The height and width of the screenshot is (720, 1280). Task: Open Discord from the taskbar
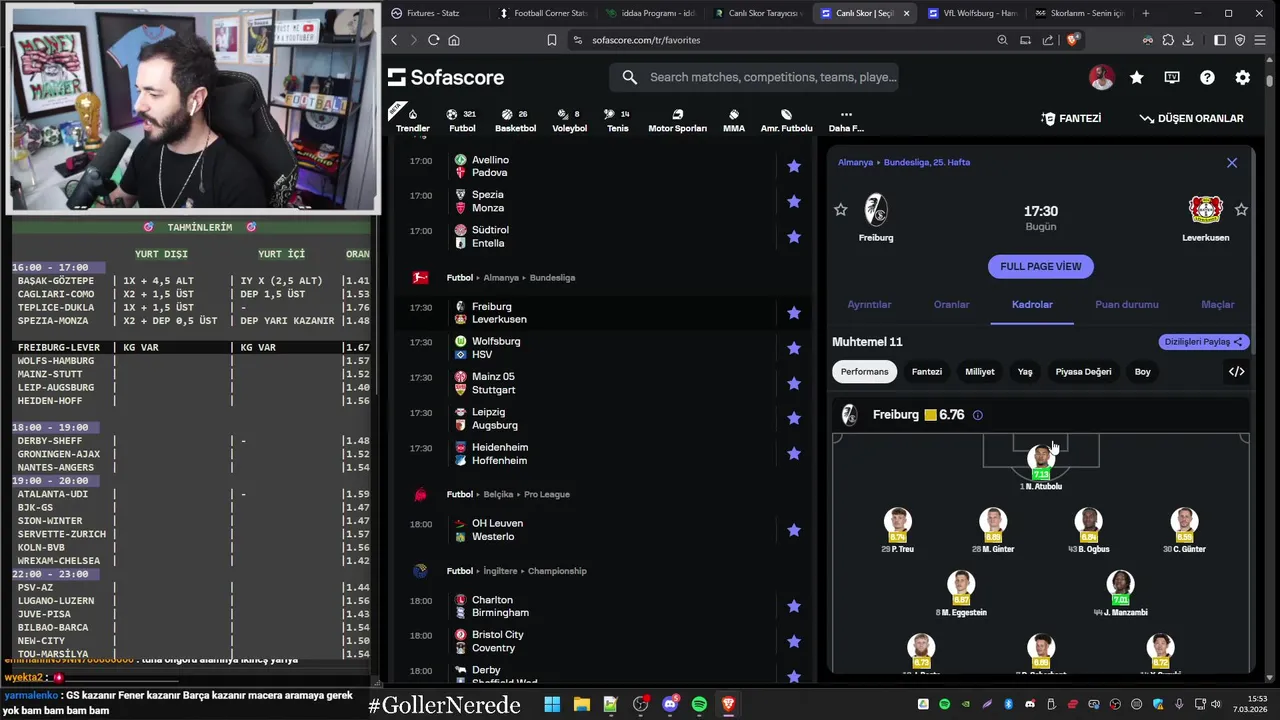(670, 704)
